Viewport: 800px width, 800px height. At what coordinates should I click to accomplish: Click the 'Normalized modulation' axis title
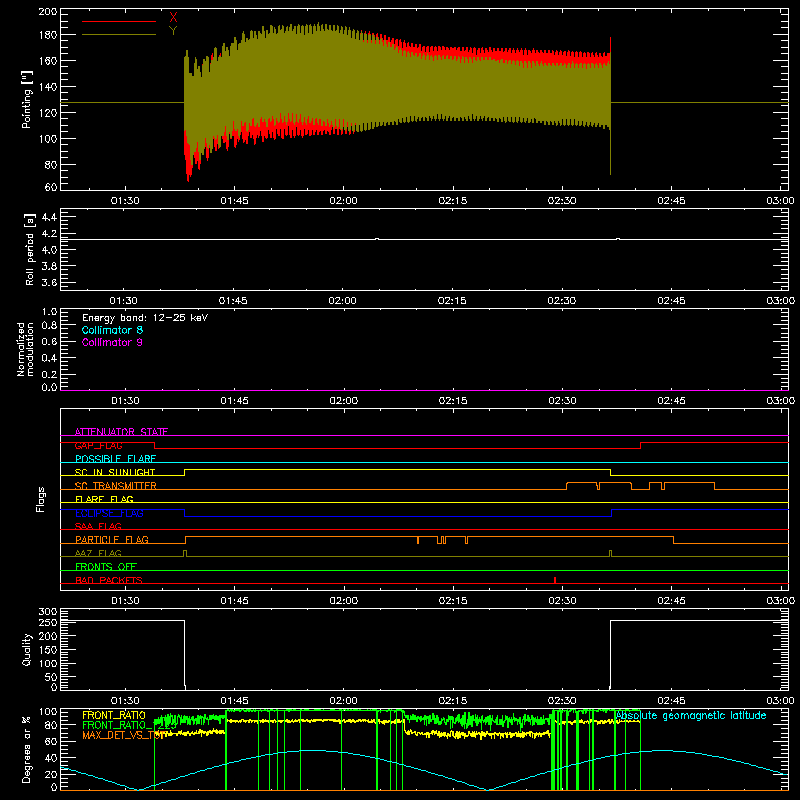click(x=25, y=349)
